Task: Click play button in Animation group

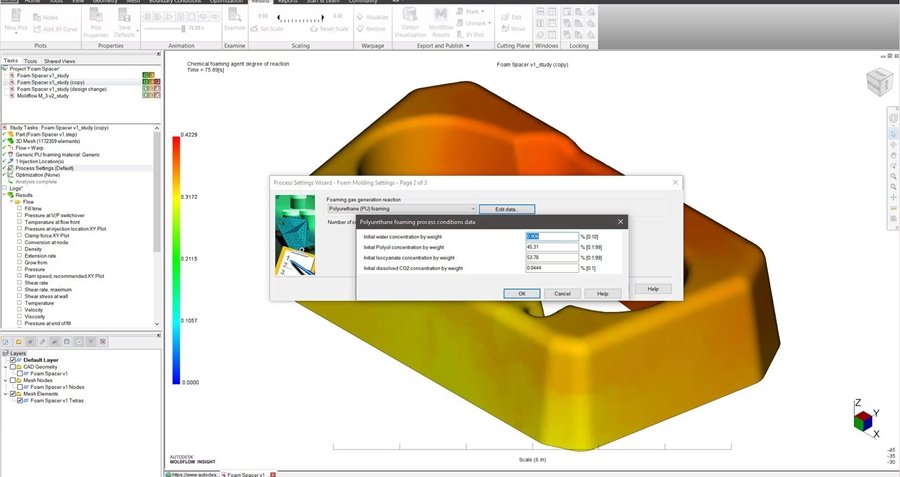Action: [169, 17]
